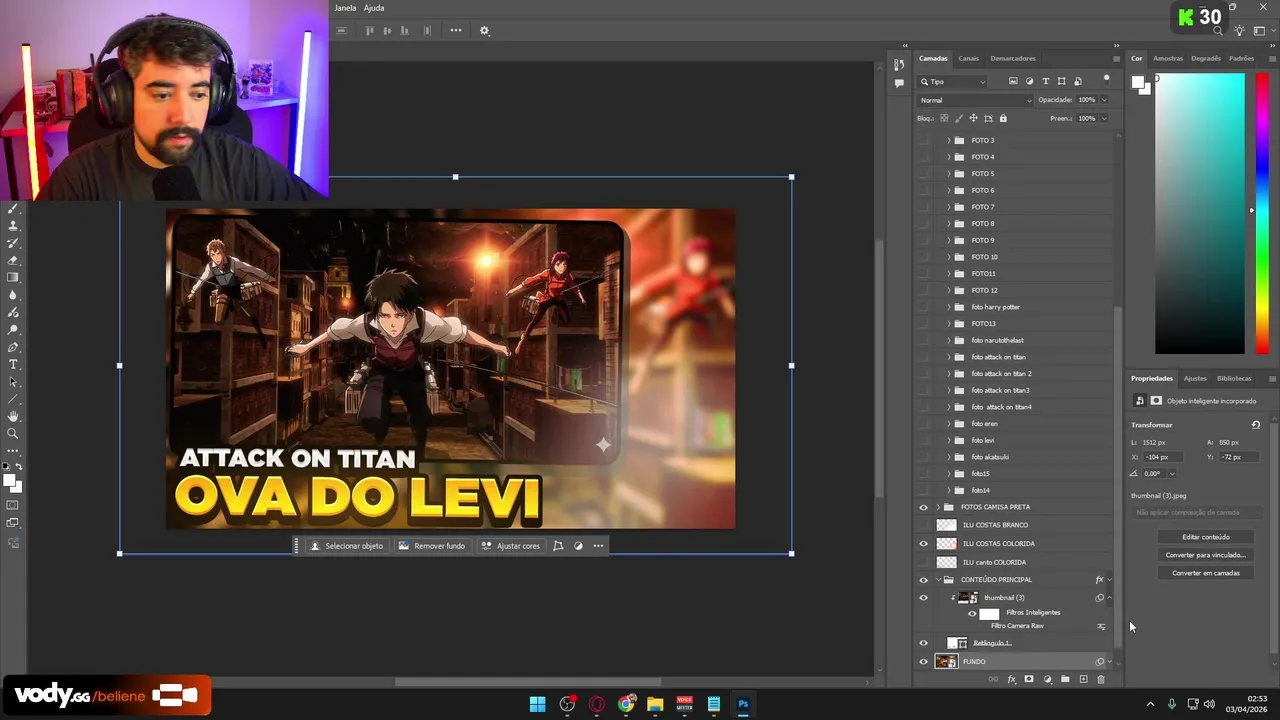Screen dimensions: 1280x720
Task: Collapse the CONTEÚDO PRINCIPAL group
Action: pyautogui.click(x=937, y=580)
